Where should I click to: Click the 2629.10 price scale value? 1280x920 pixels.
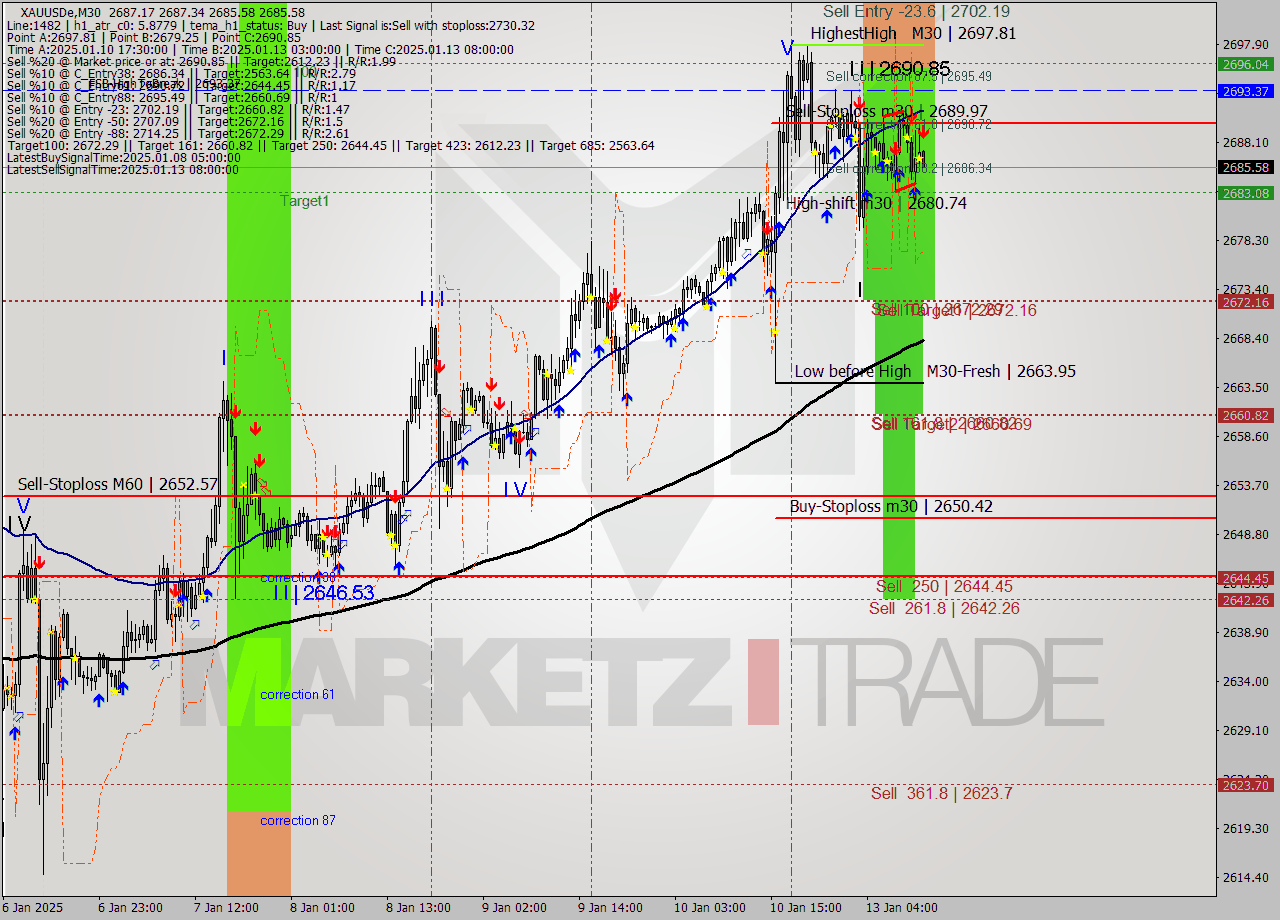(x=1245, y=730)
